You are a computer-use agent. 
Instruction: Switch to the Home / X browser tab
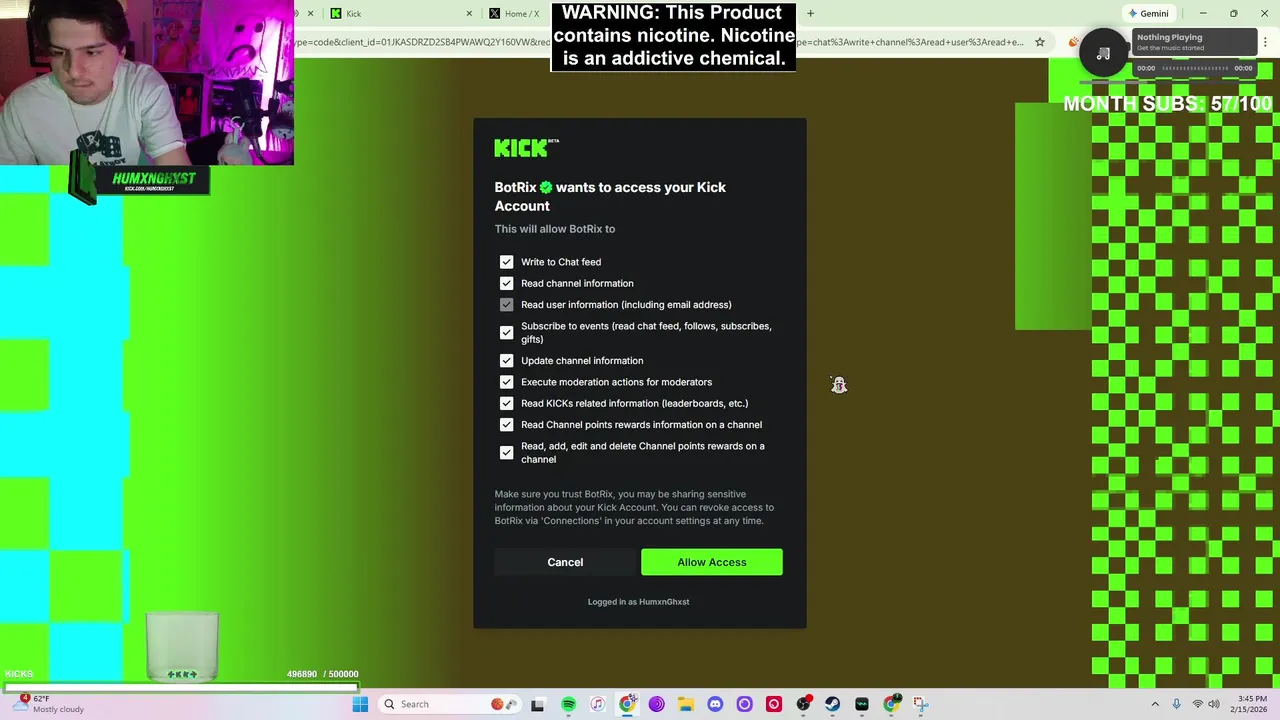tap(520, 13)
